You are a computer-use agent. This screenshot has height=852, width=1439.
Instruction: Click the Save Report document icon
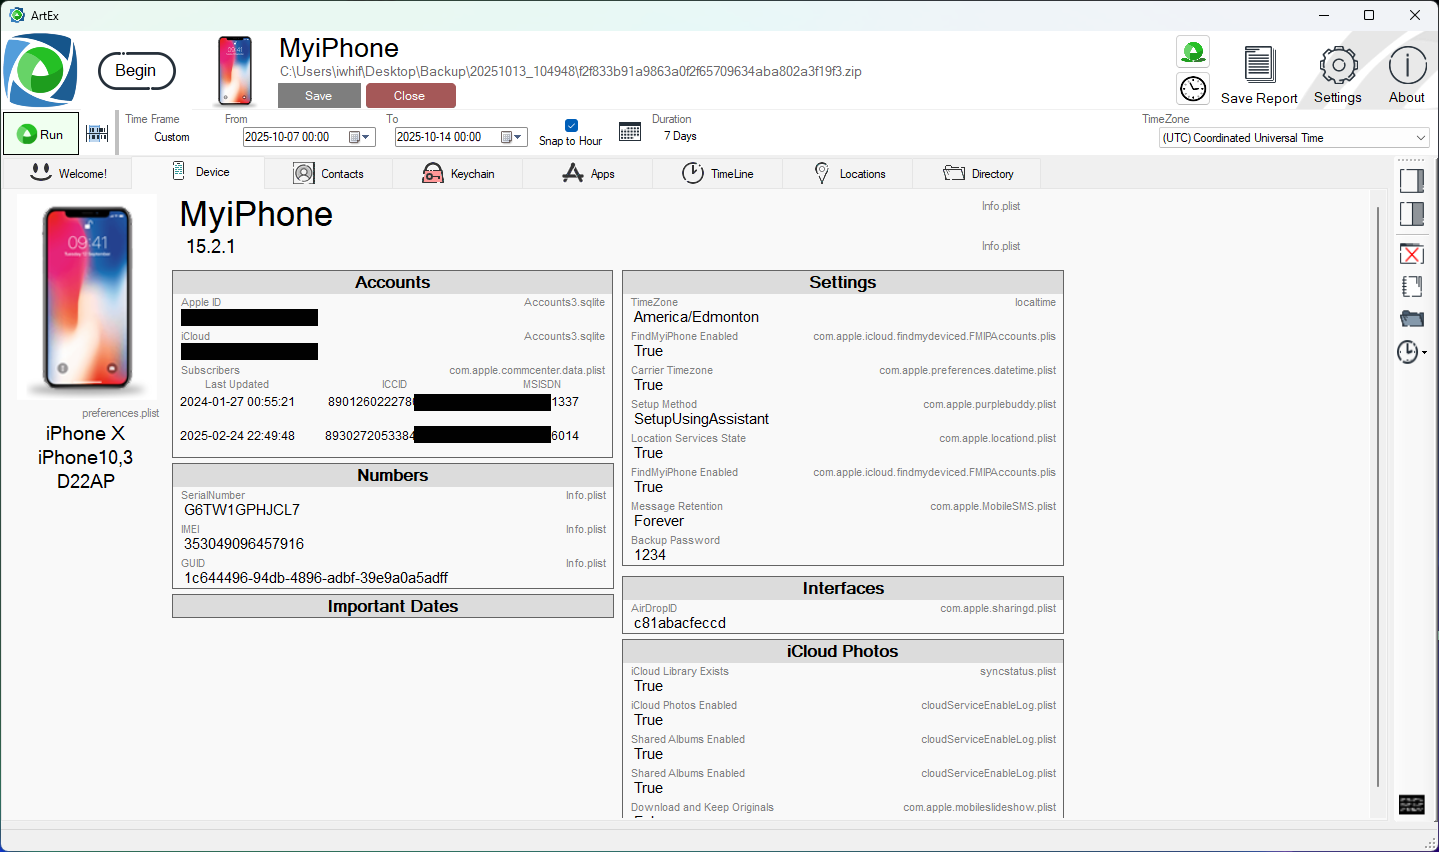coord(1259,65)
